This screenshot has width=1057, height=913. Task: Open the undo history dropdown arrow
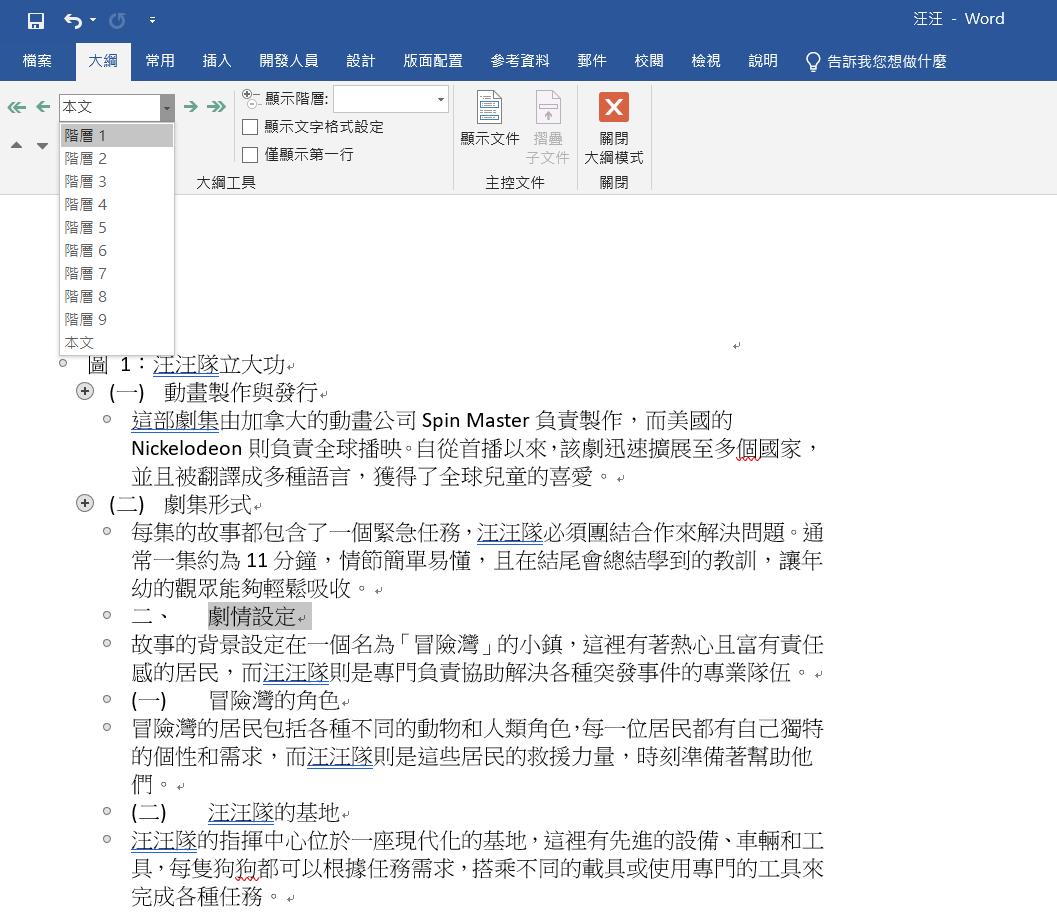click(93, 20)
